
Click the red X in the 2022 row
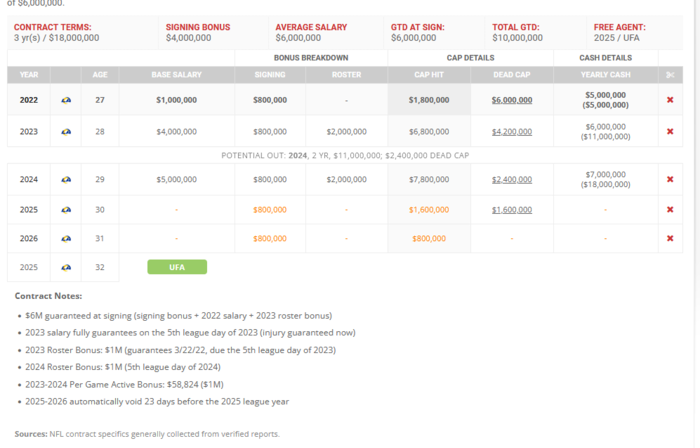pos(670,100)
